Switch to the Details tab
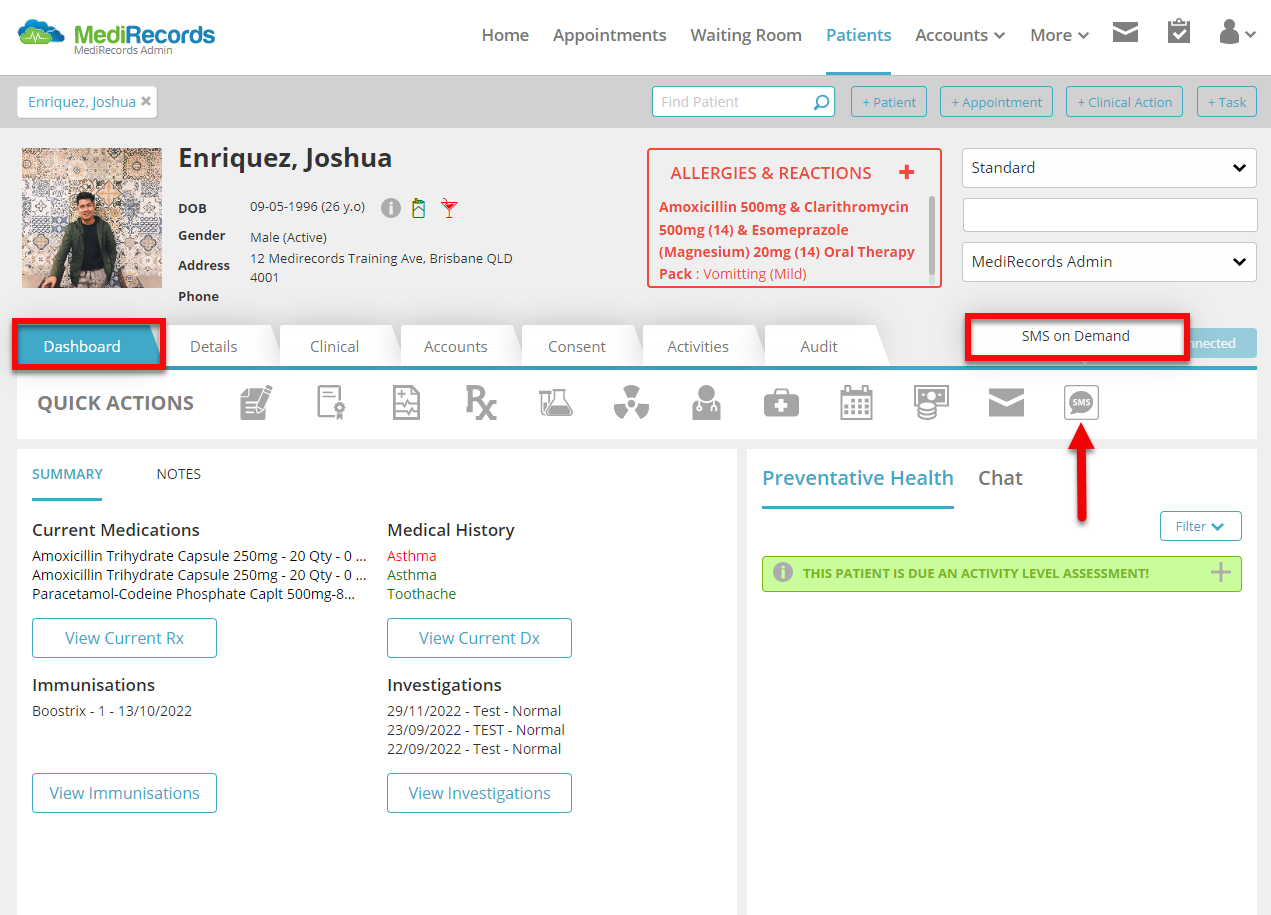1271x915 pixels. coord(214,346)
